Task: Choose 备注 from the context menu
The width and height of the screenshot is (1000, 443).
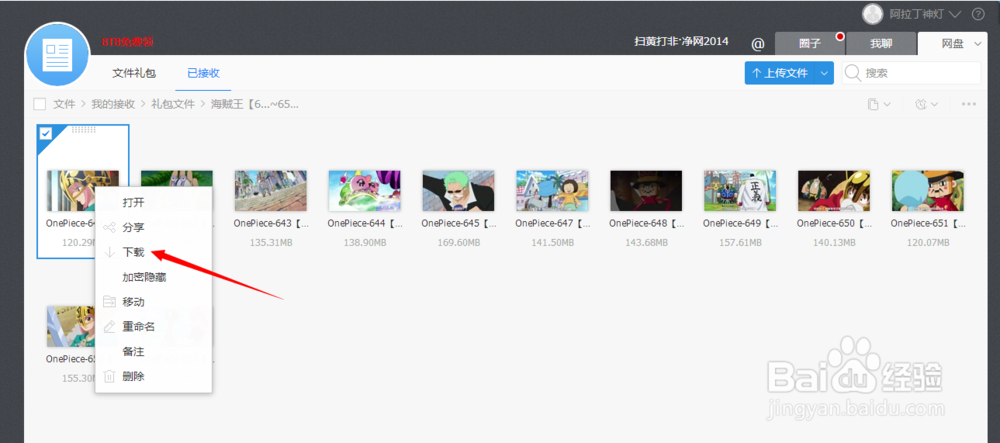Action: (133, 351)
